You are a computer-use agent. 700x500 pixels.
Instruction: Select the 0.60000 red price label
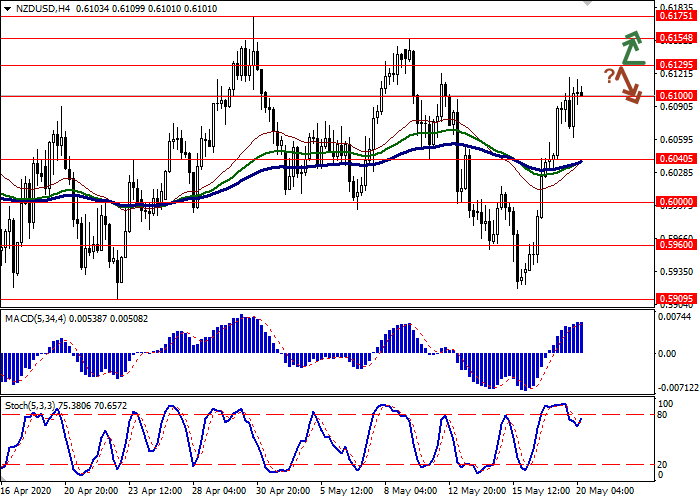point(676,201)
